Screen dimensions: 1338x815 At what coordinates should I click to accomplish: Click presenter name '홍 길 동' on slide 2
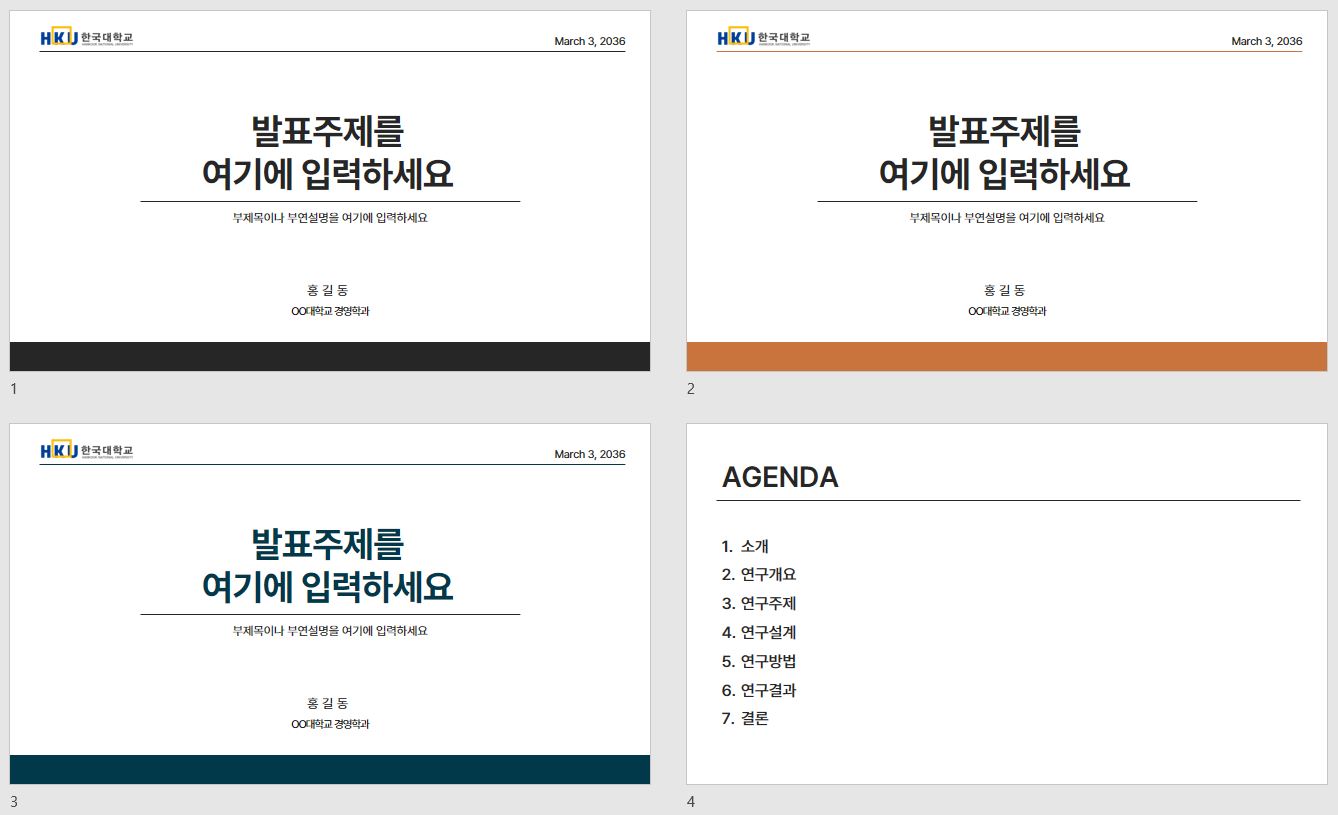pos(1005,290)
